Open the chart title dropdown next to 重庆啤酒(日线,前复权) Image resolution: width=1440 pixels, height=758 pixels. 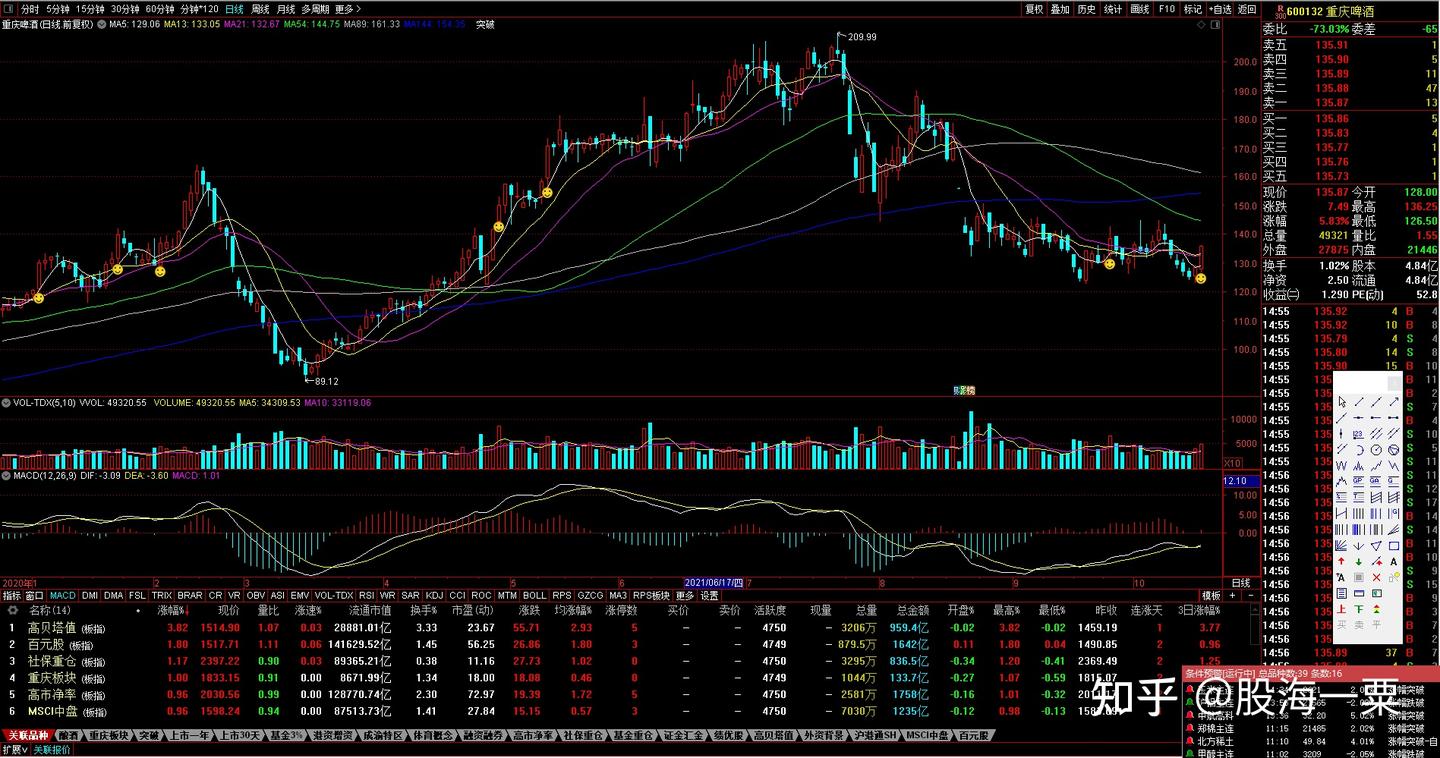click(x=100, y=24)
